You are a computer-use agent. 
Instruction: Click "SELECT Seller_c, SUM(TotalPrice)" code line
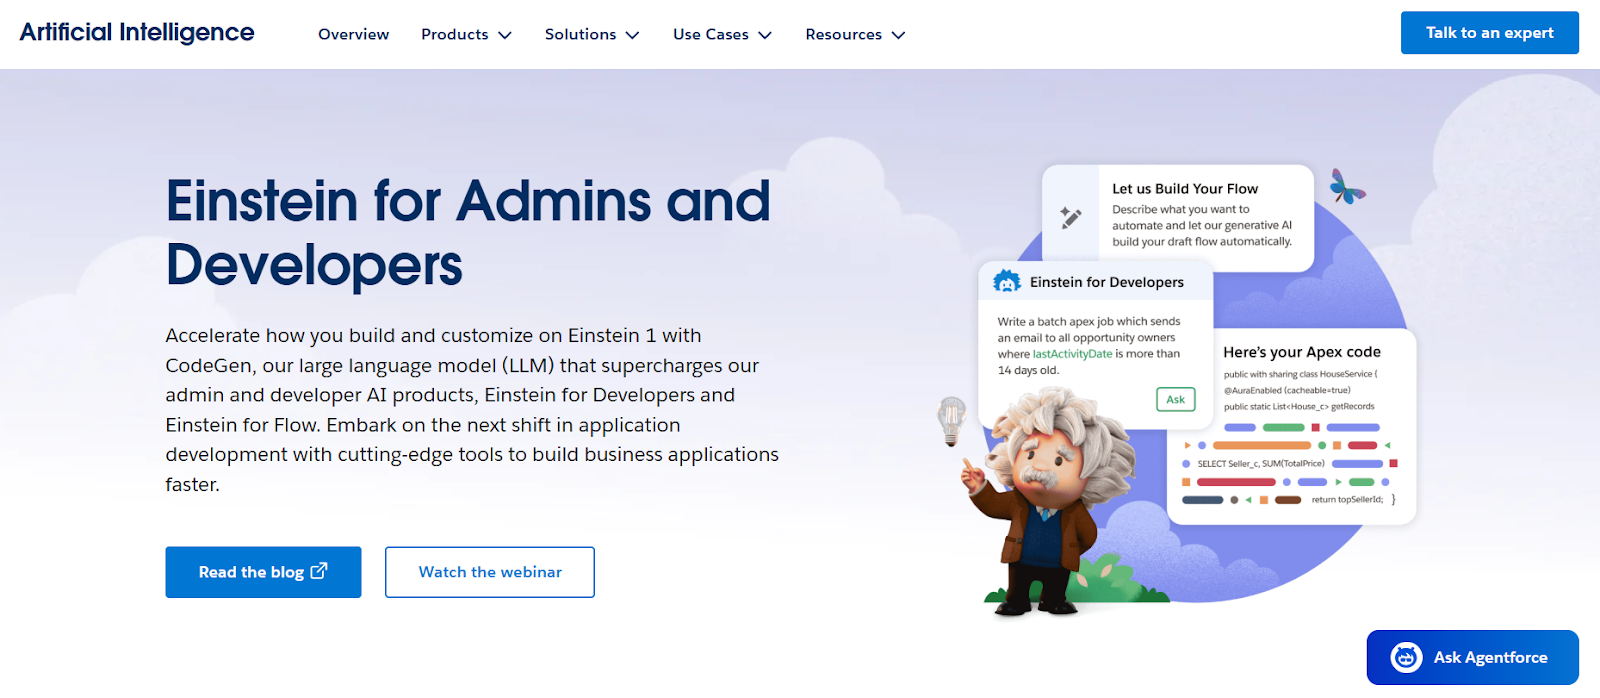1261,464
